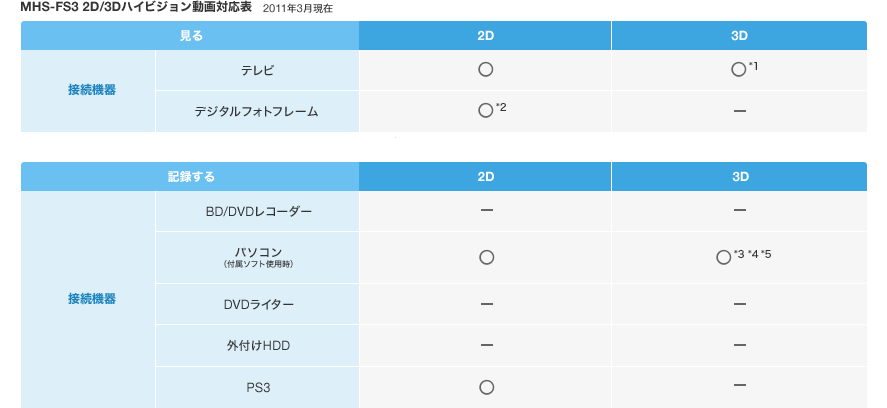This screenshot has height=408, width=887.
Task: Click the PS3 2D circle mark
Action: click(486, 387)
